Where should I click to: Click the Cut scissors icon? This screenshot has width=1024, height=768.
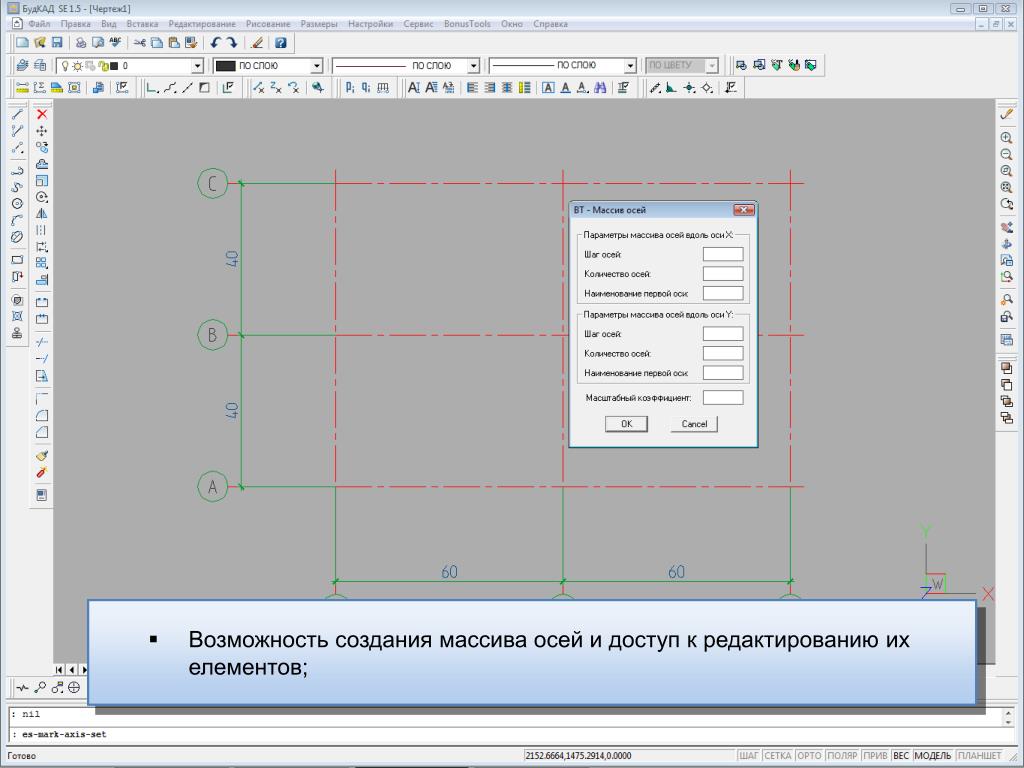coord(140,42)
